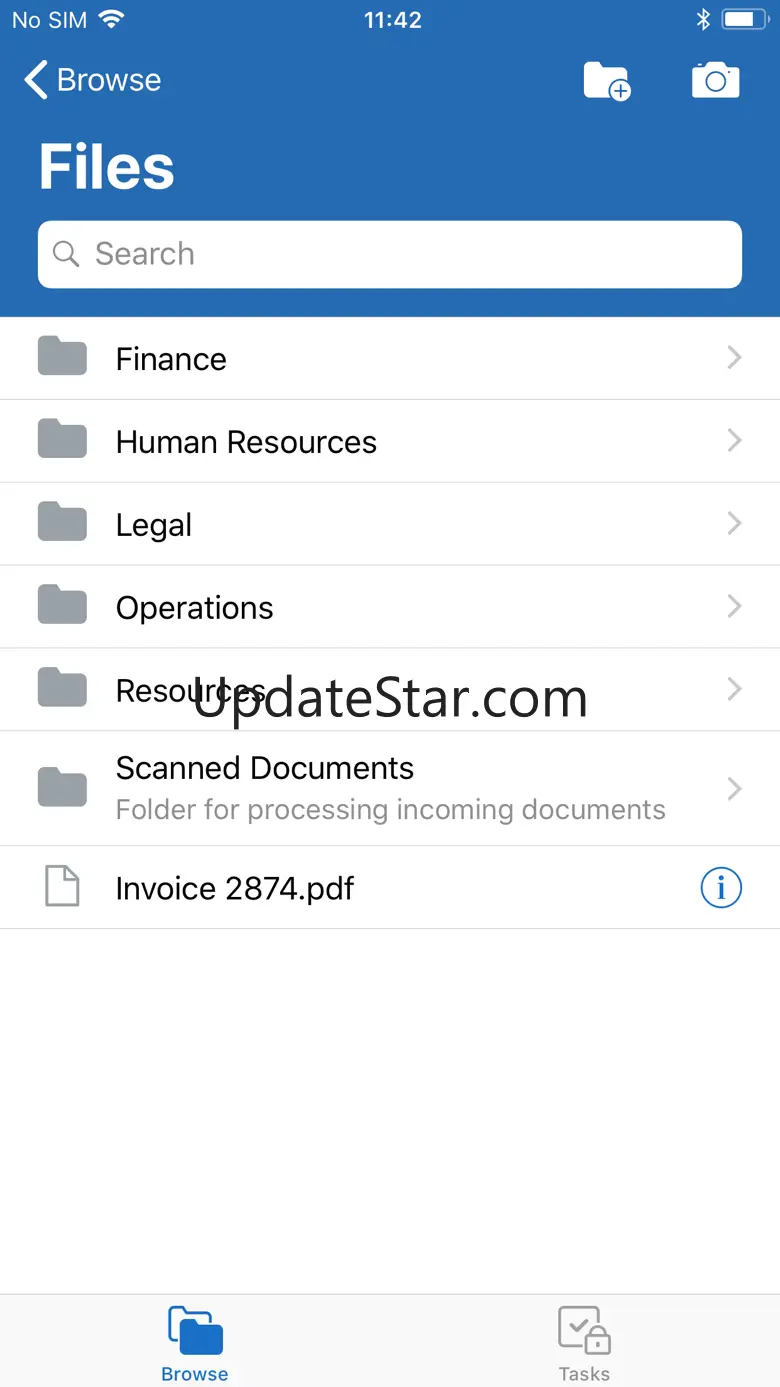Go back to Browse

pos(93,80)
